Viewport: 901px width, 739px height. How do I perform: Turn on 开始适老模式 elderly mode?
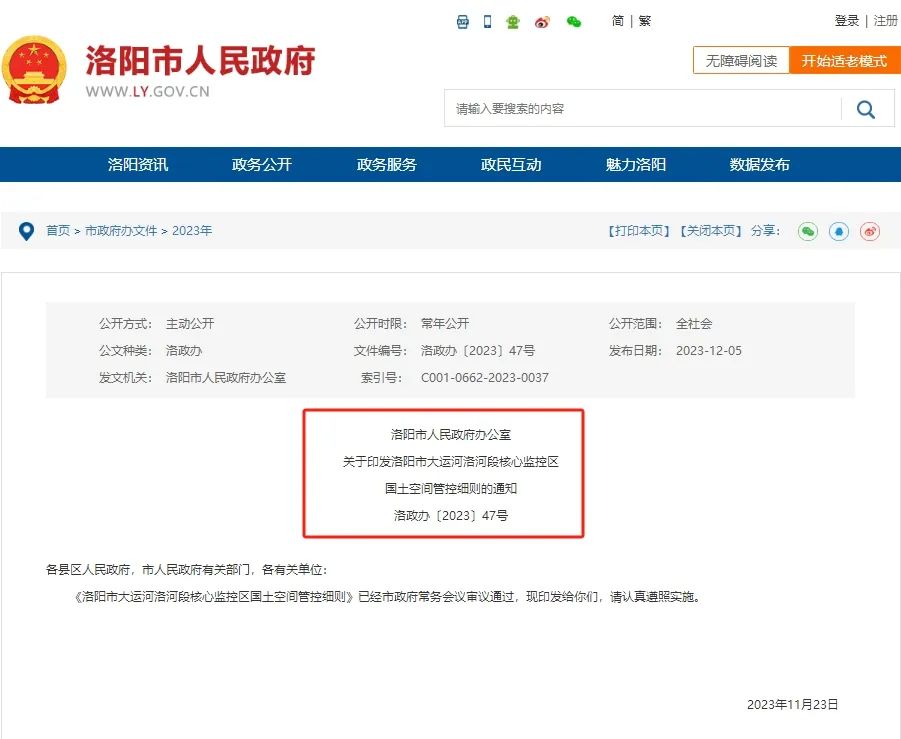pos(844,61)
